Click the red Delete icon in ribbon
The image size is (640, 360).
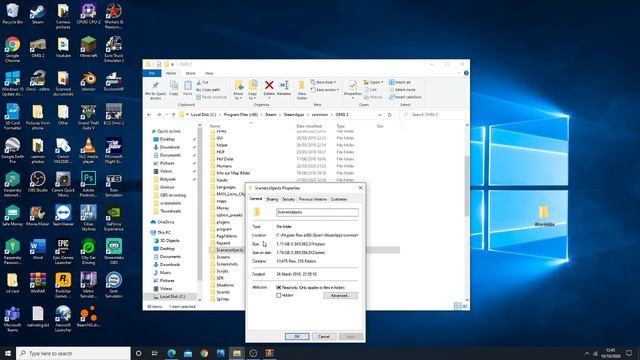pos(269,88)
